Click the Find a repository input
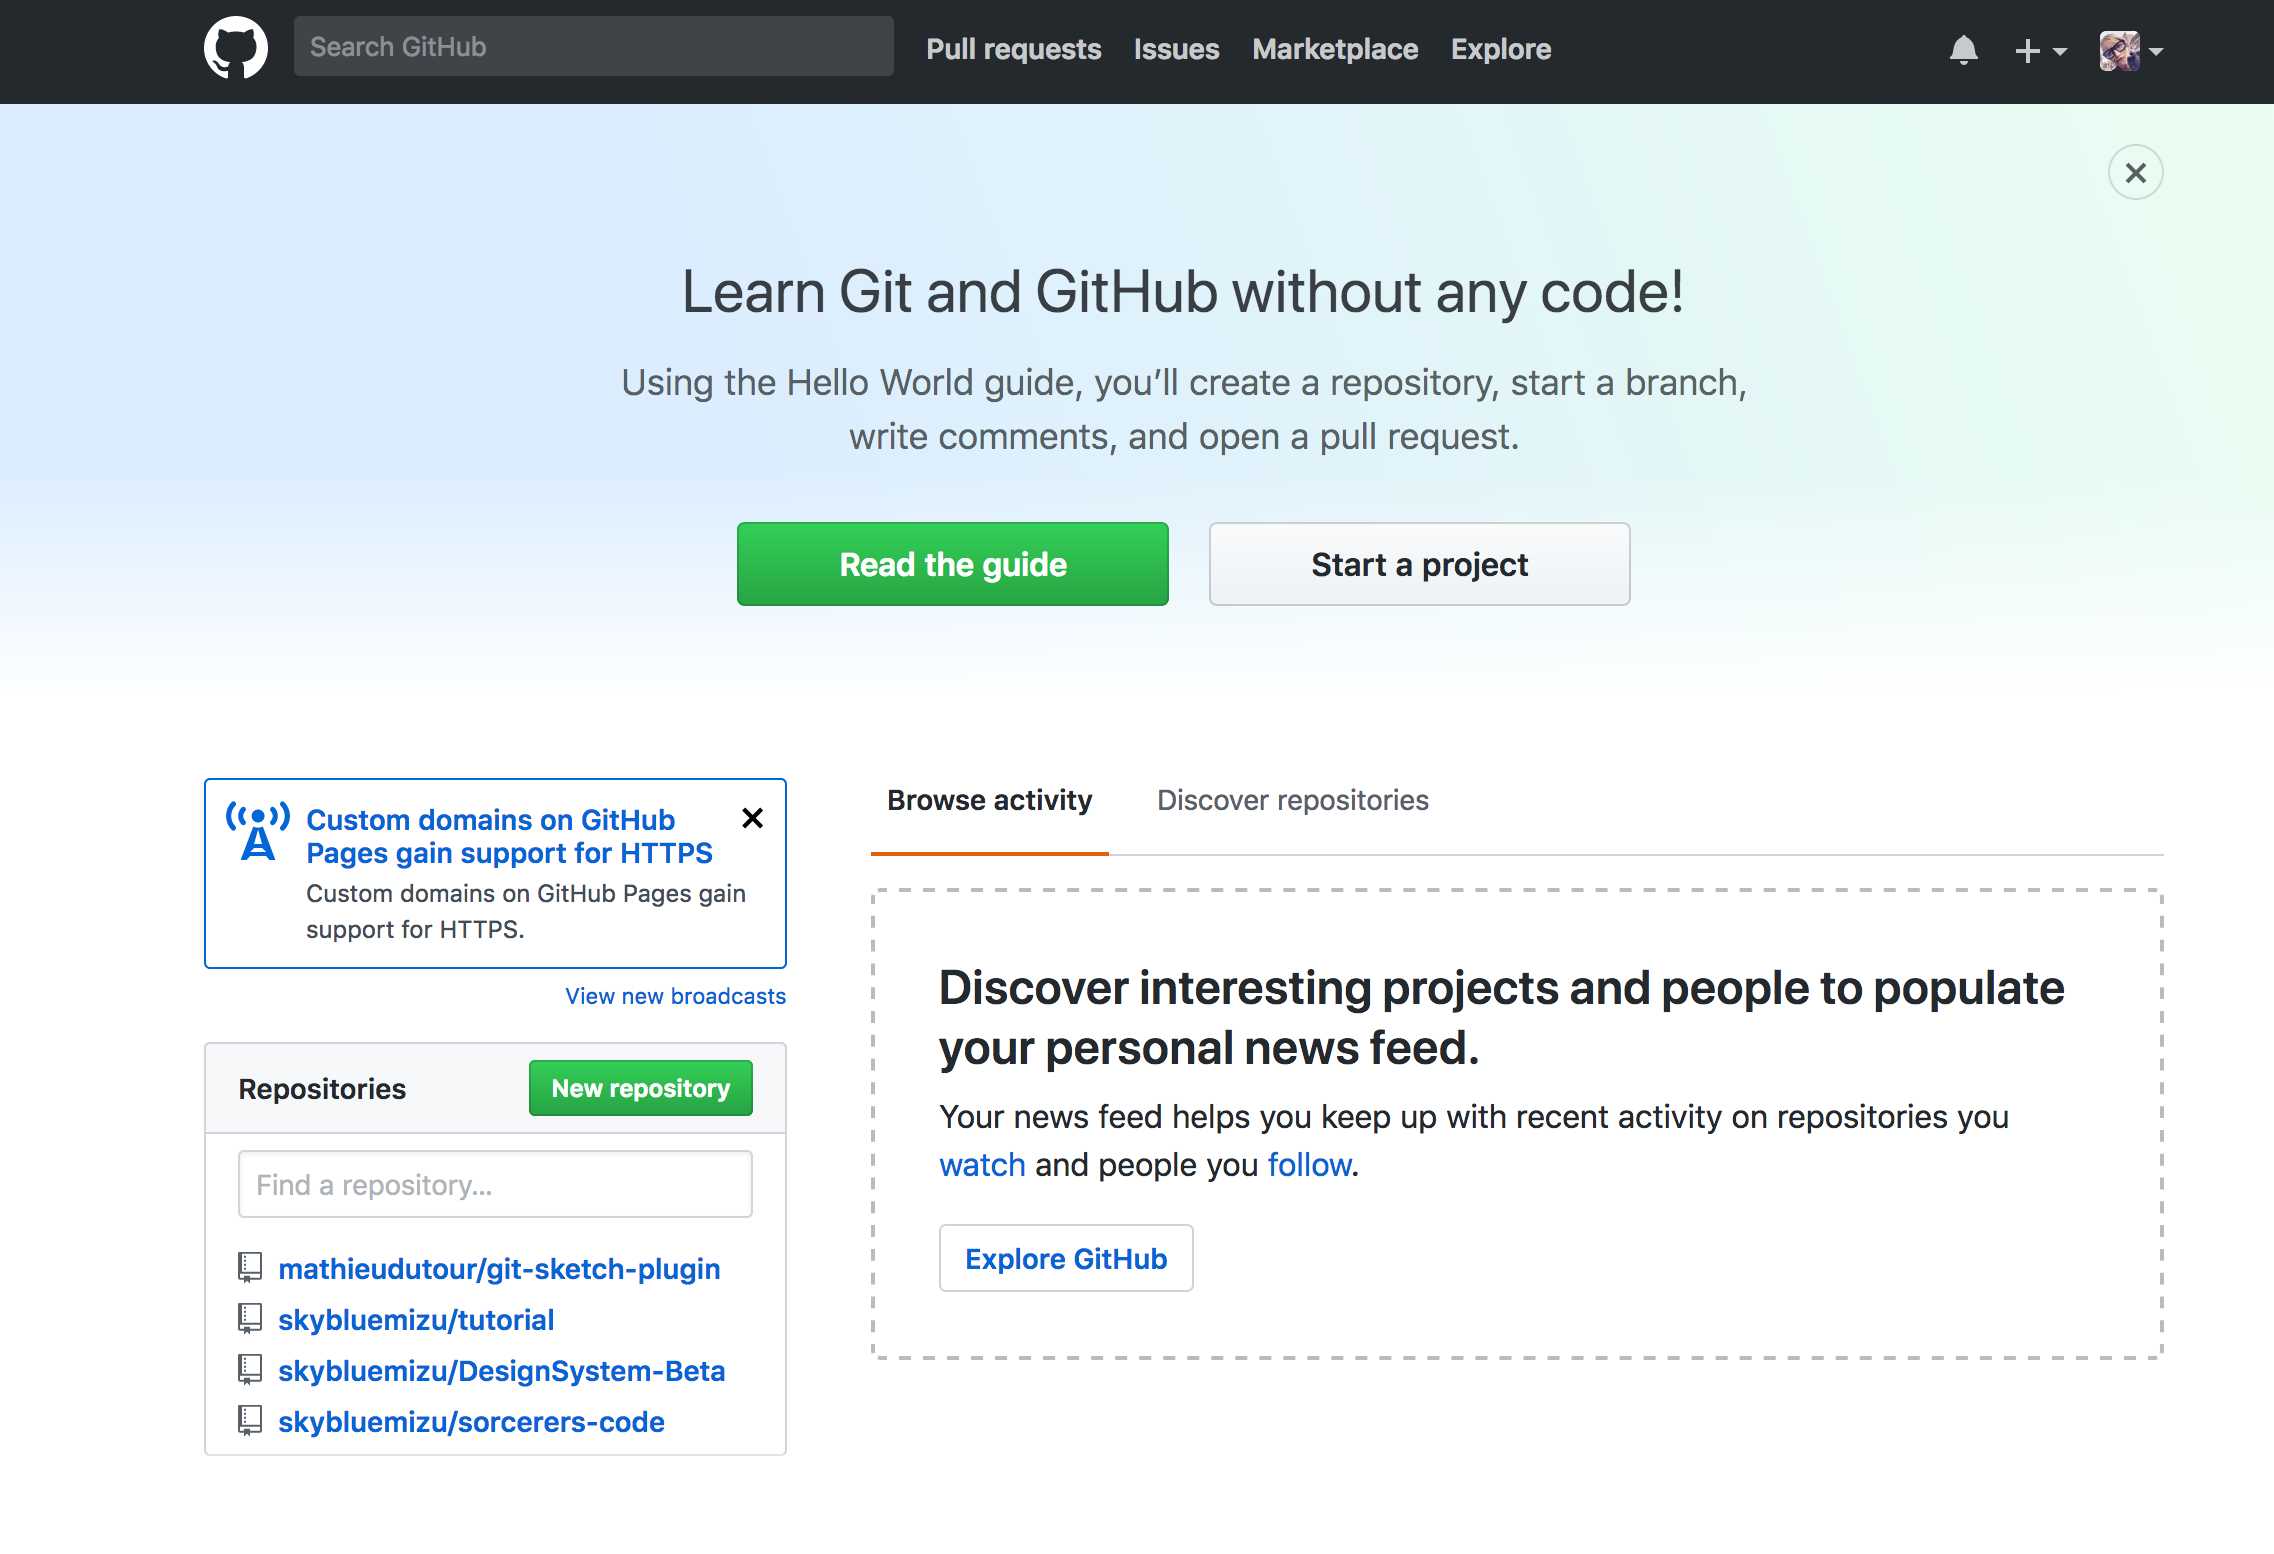 click(x=495, y=1184)
